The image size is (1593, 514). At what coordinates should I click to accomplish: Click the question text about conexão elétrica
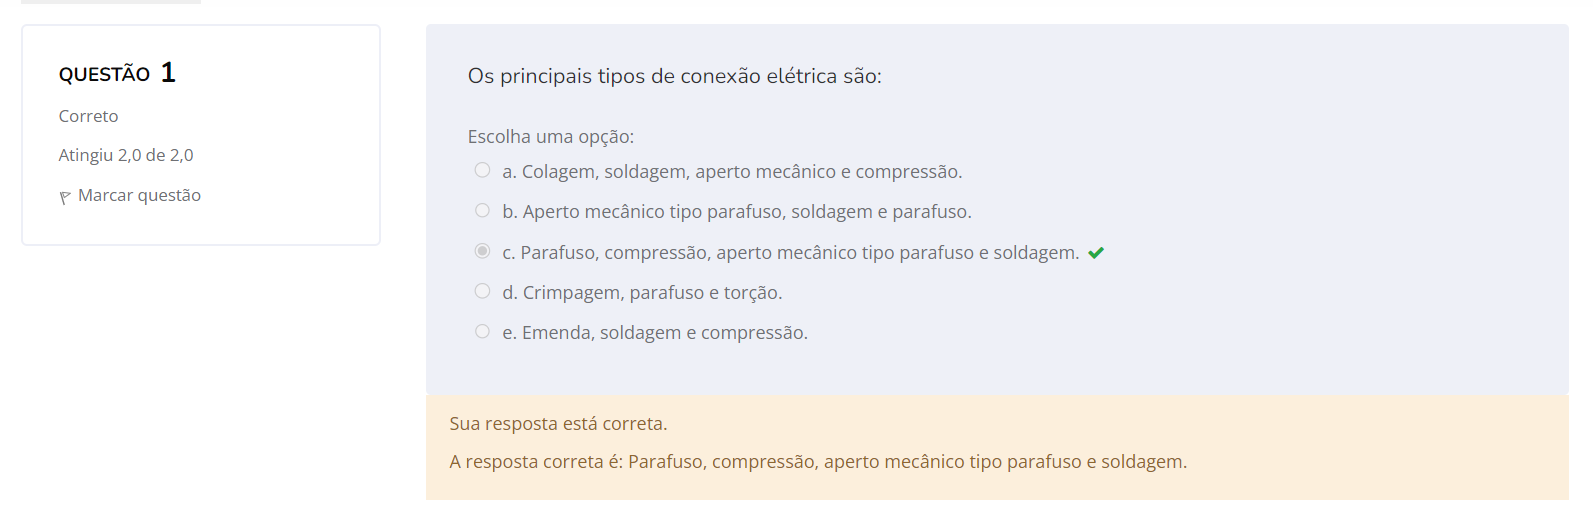click(674, 76)
